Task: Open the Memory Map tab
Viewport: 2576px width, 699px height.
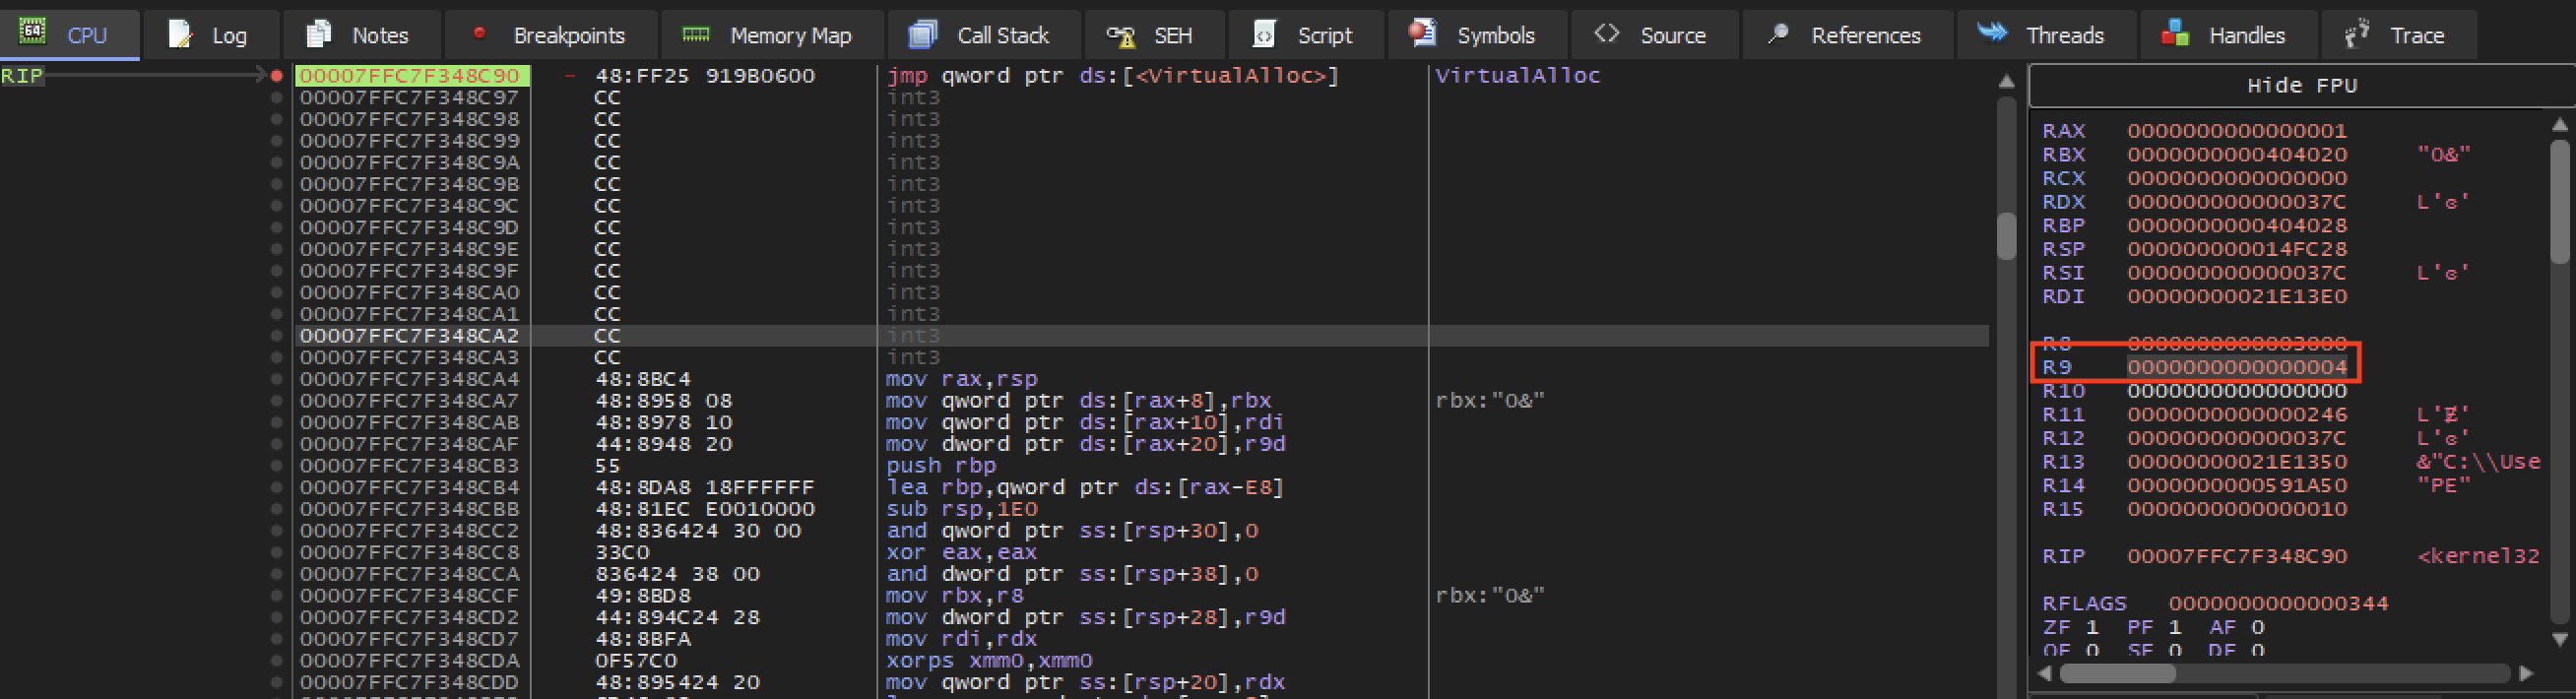Action: [771, 35]
